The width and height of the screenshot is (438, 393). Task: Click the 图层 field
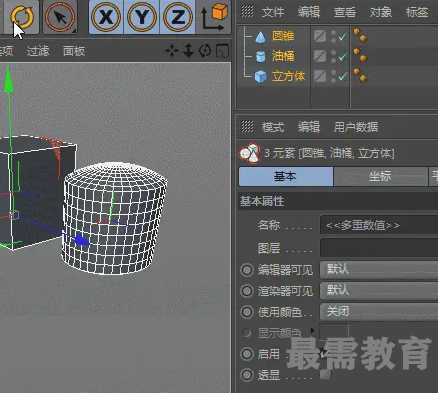click(x=379, y=248)
